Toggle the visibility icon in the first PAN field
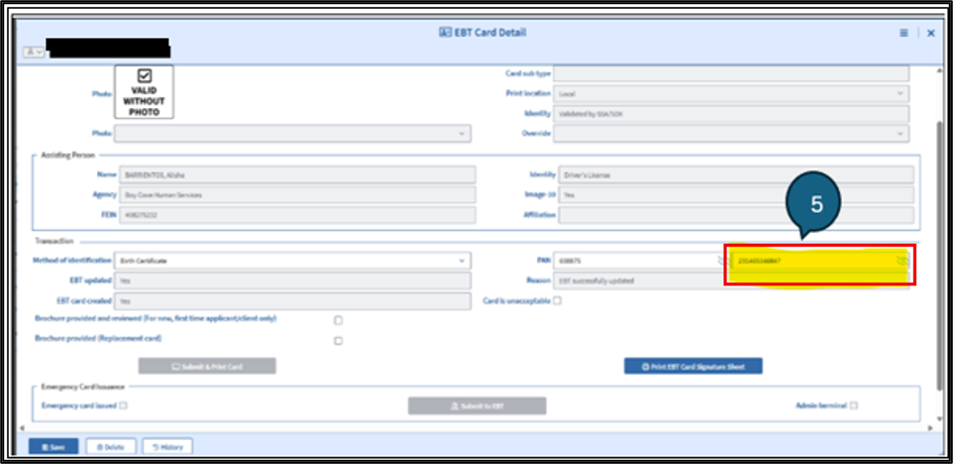Screen dimensions: 953x464 pos(721,261)
